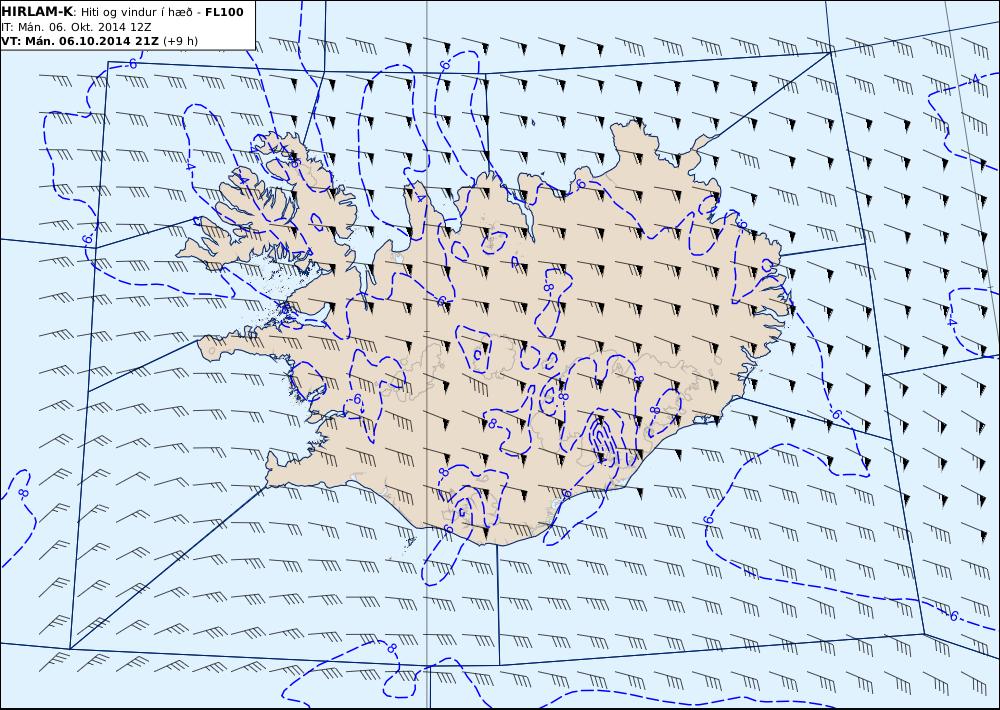Click the FL100 flight level label
Image resolution: width=1000 pixels, height=710 pixels.
[x=224, y=12]
